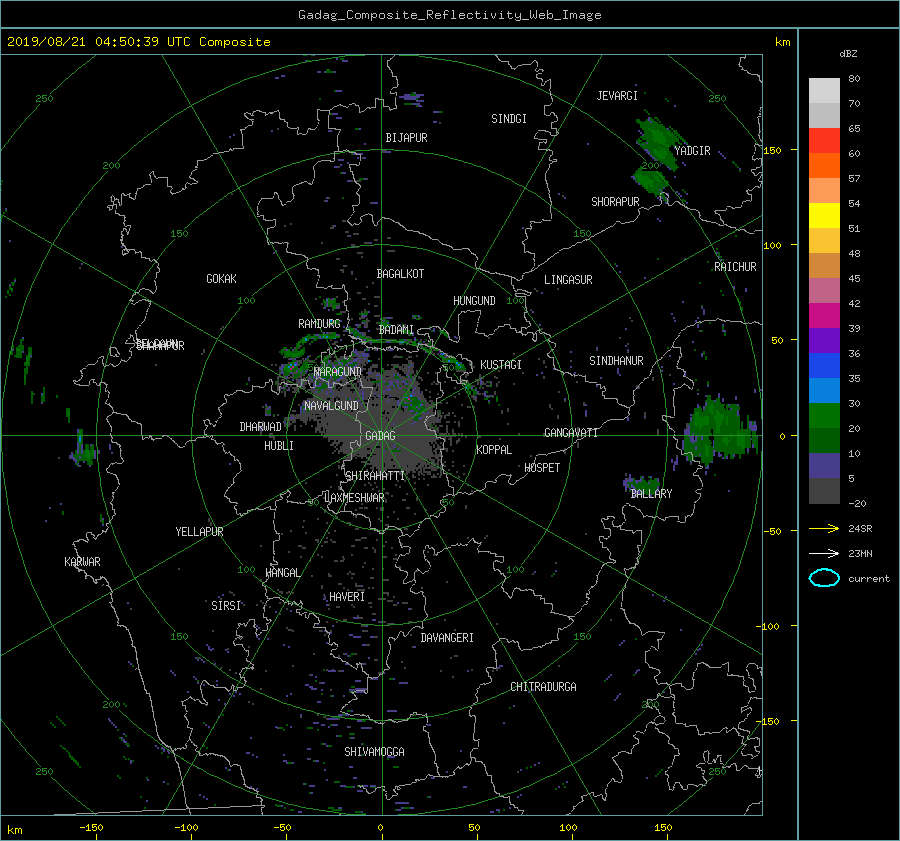Select the red swatch in the dBZ scale

[x=824, y=140]
